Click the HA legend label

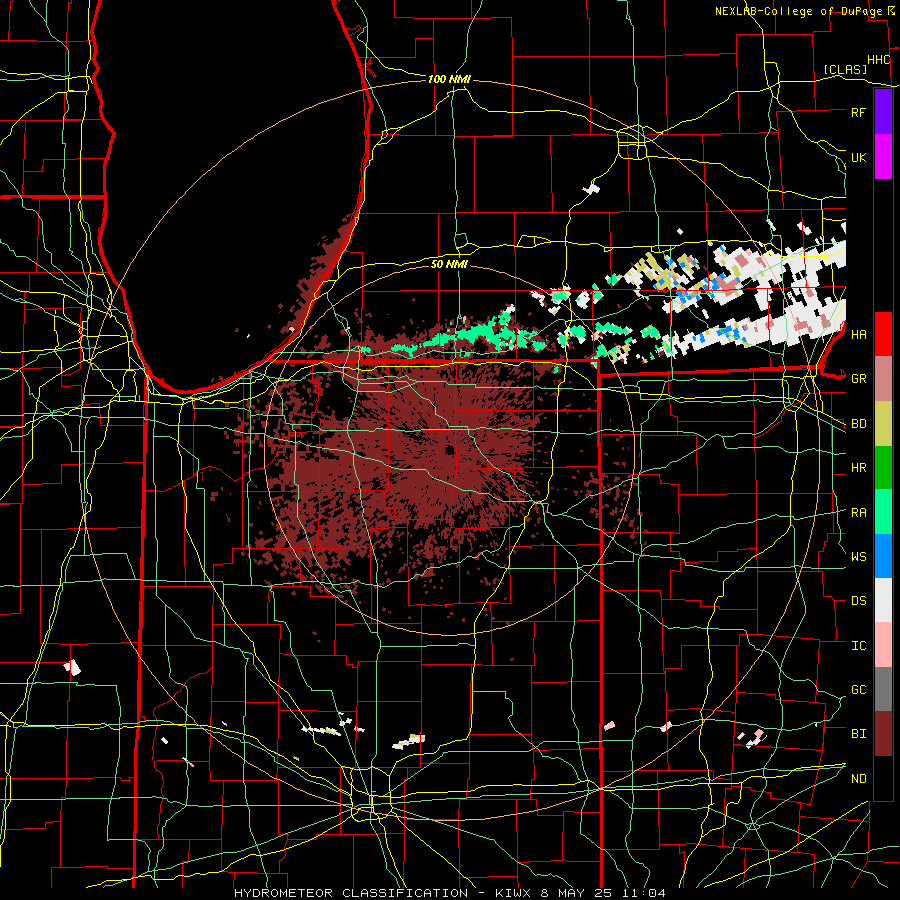pyautogui.click(x=858, y=335)
